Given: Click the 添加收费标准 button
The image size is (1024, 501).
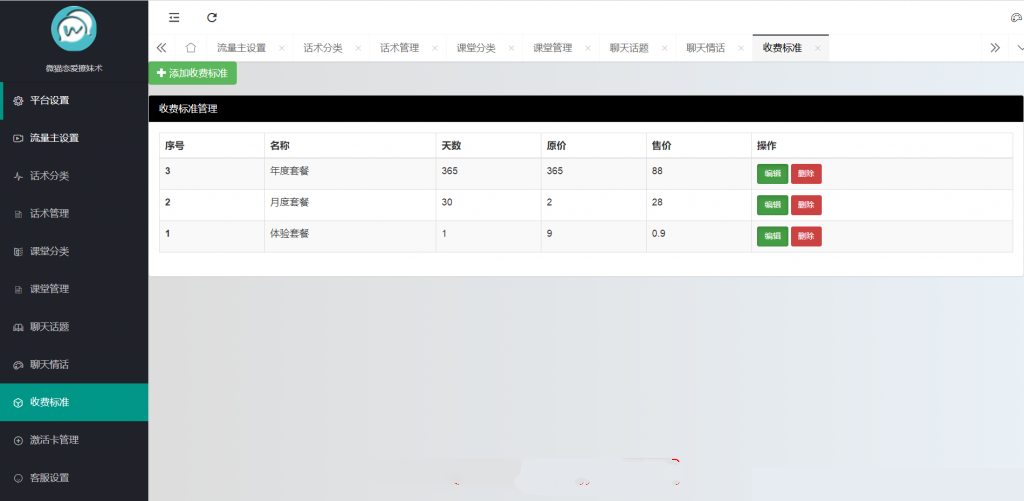Looking at the screenshot, I should pyautogui.click(x=193, y=73).
